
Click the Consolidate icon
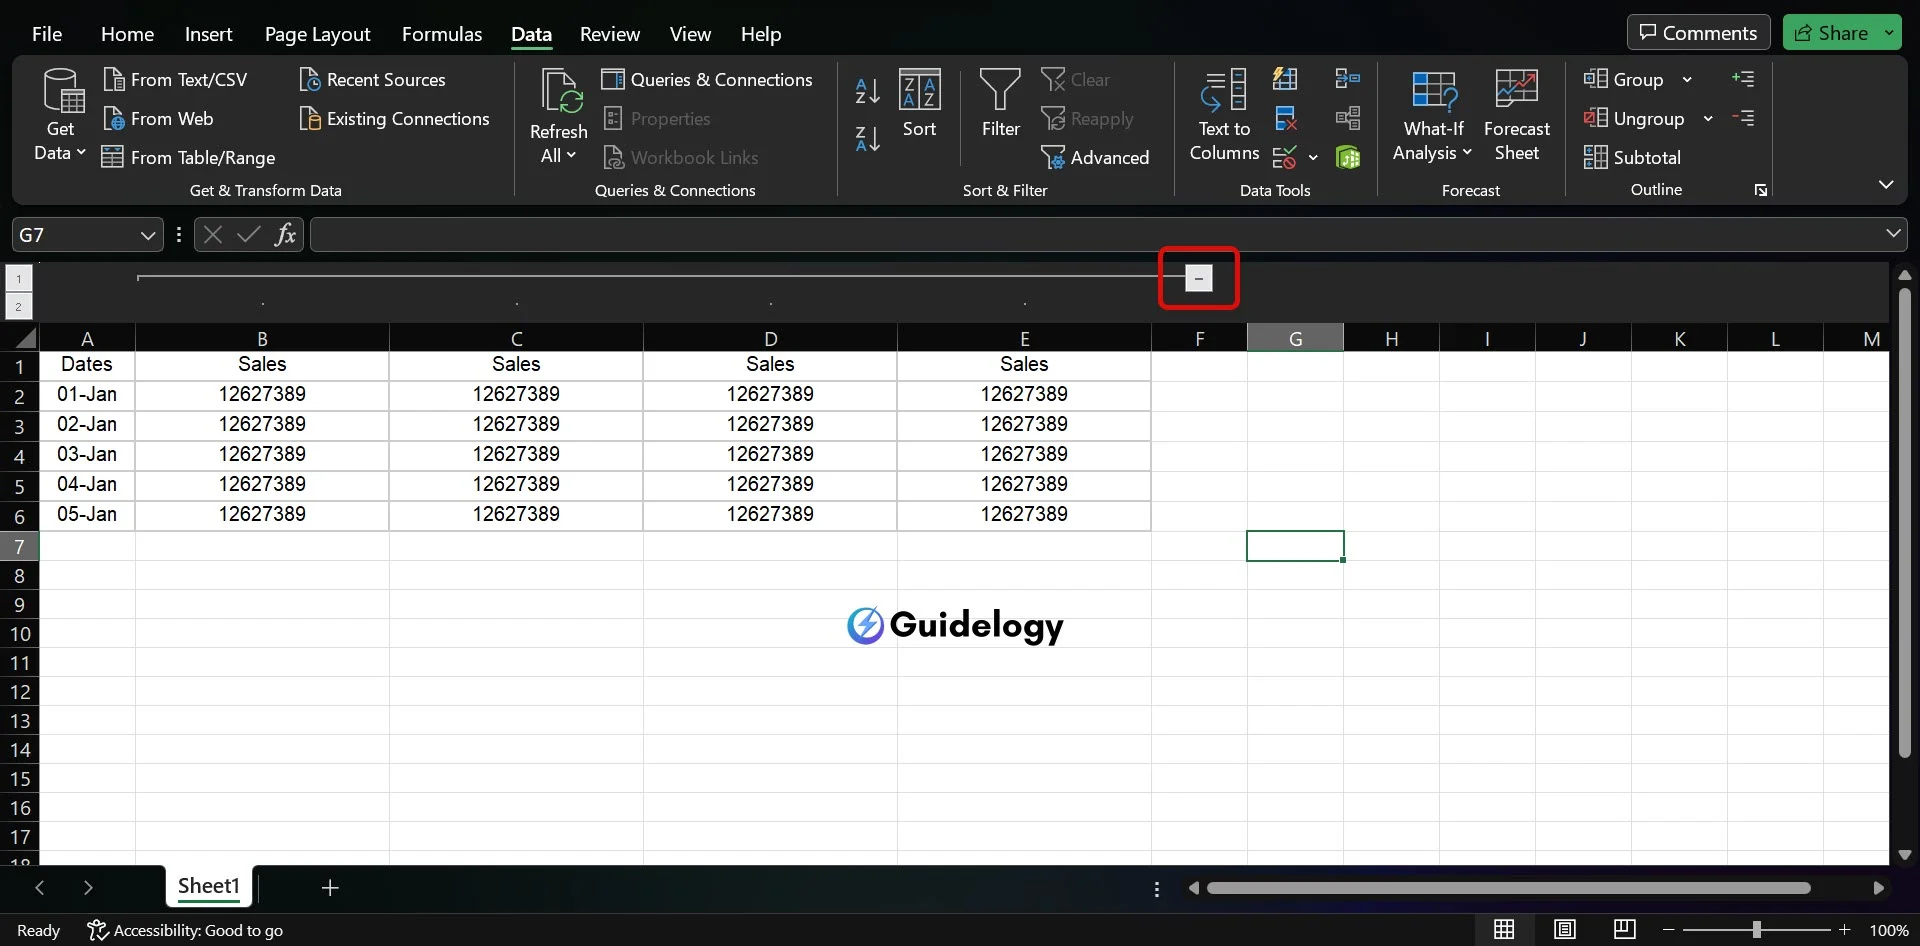tap(1348, 78)
